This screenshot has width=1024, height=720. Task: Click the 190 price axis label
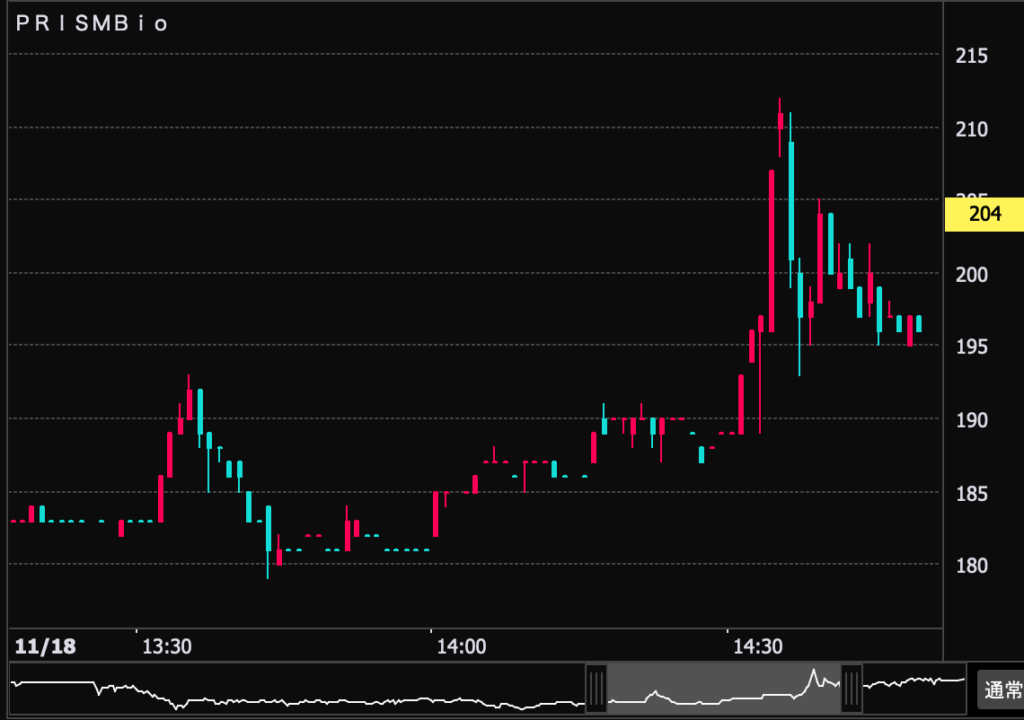coord(972,420)
